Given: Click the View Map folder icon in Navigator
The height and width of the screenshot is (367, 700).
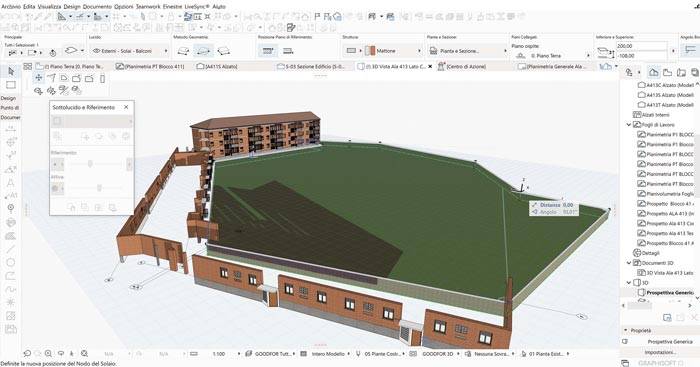Looking at the screenshot, I should point(667,72).
